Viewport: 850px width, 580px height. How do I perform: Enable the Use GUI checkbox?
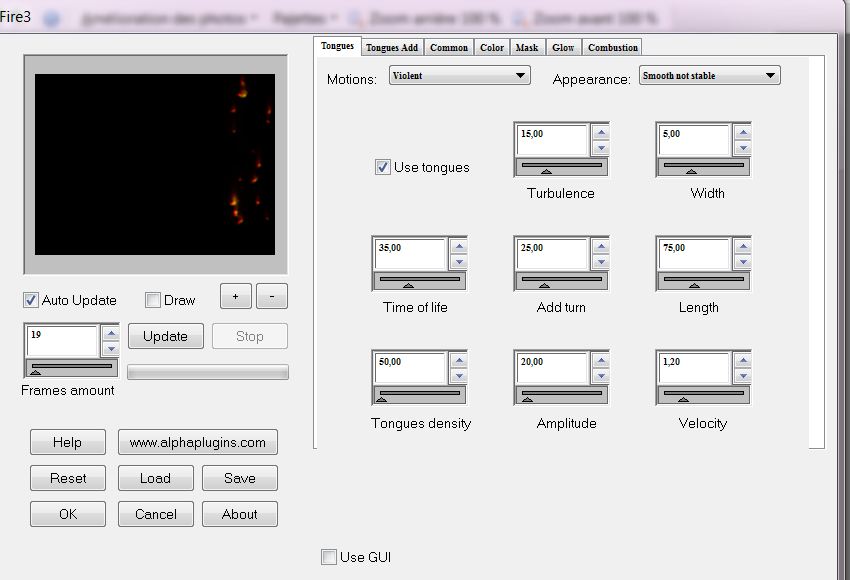pos(329,557)
